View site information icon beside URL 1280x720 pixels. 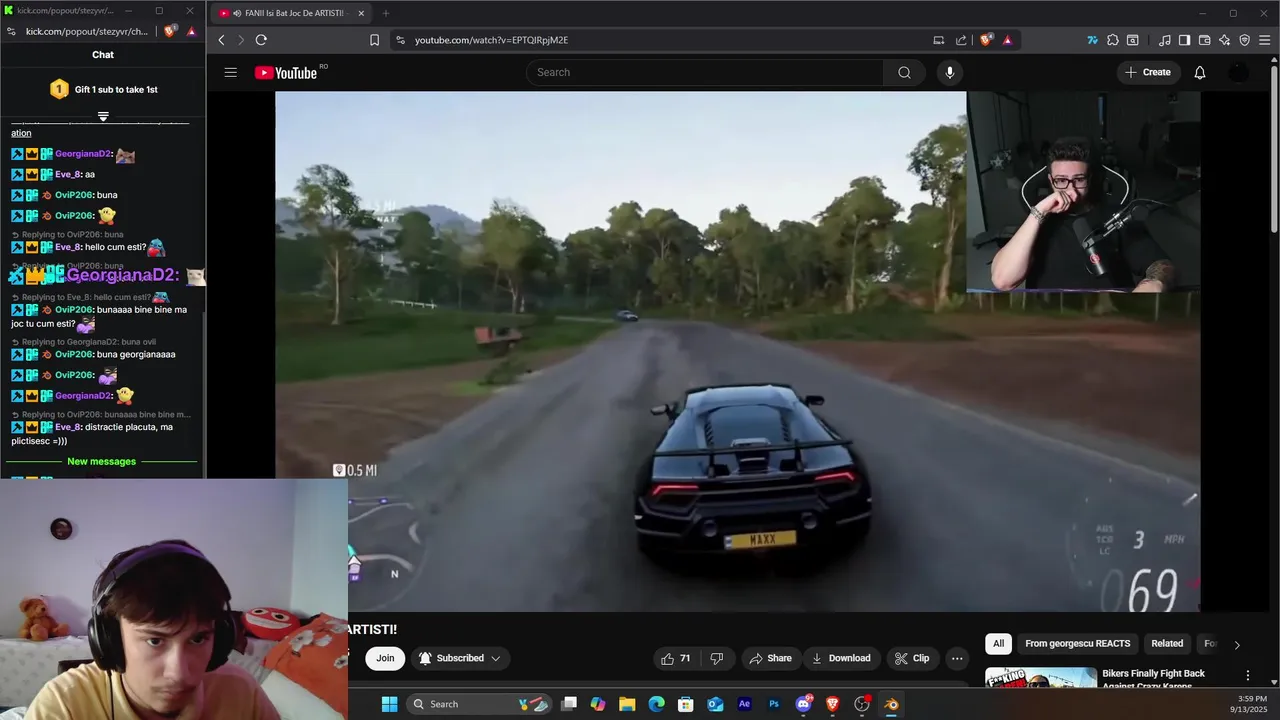[400, 40]
